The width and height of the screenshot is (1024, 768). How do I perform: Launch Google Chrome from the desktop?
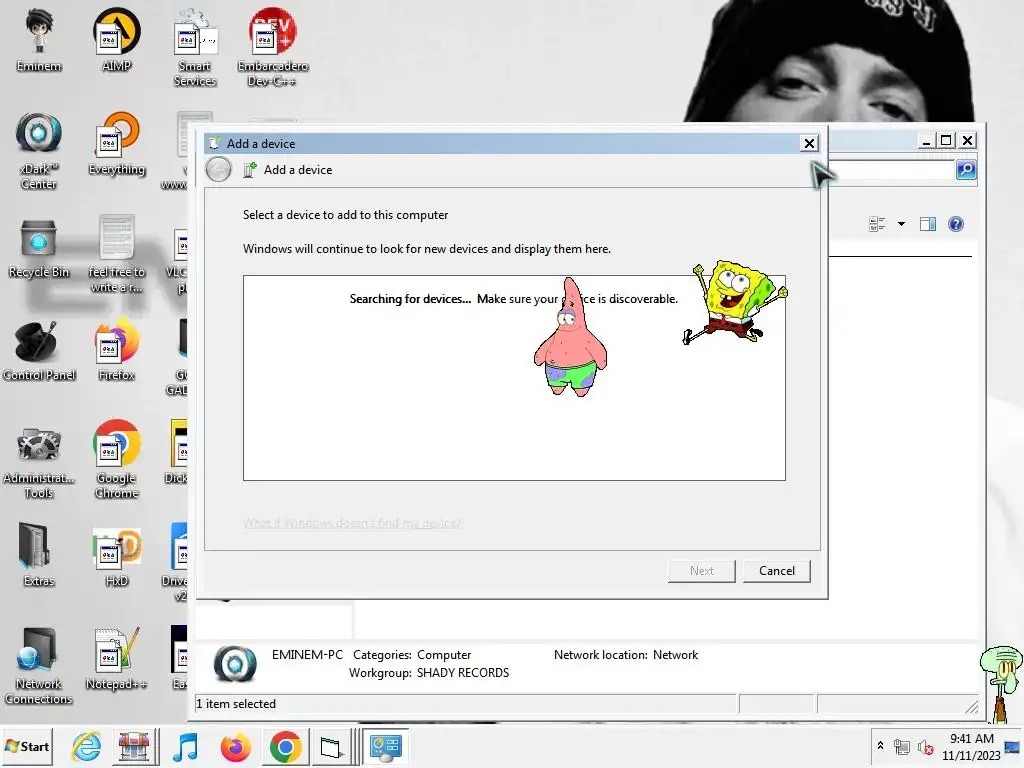click(x=116, y=460)
